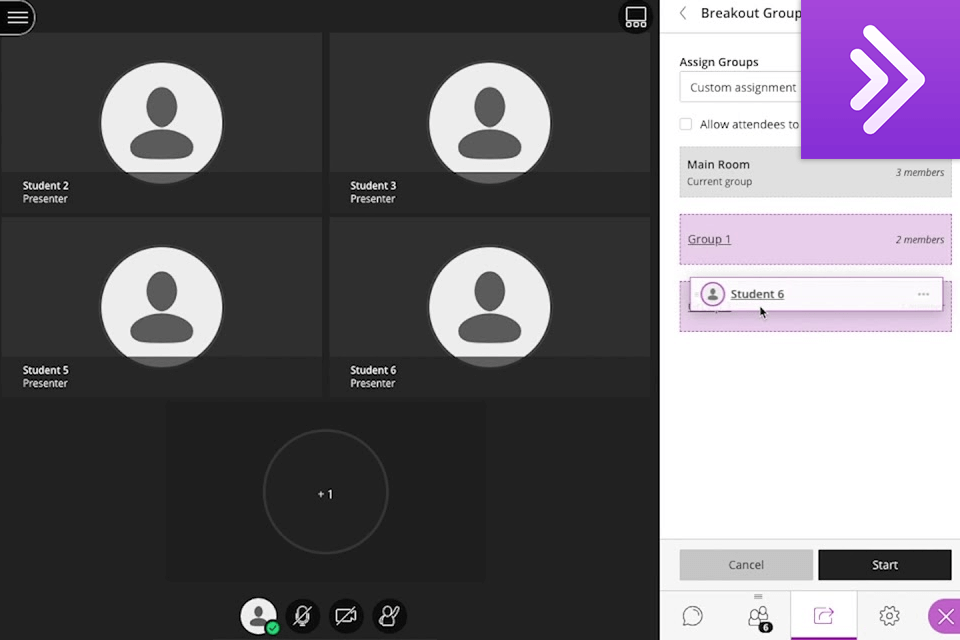
Task: Click the '3 members' text in Main Room
Action: pyautogui.click(x=920, y=172)
